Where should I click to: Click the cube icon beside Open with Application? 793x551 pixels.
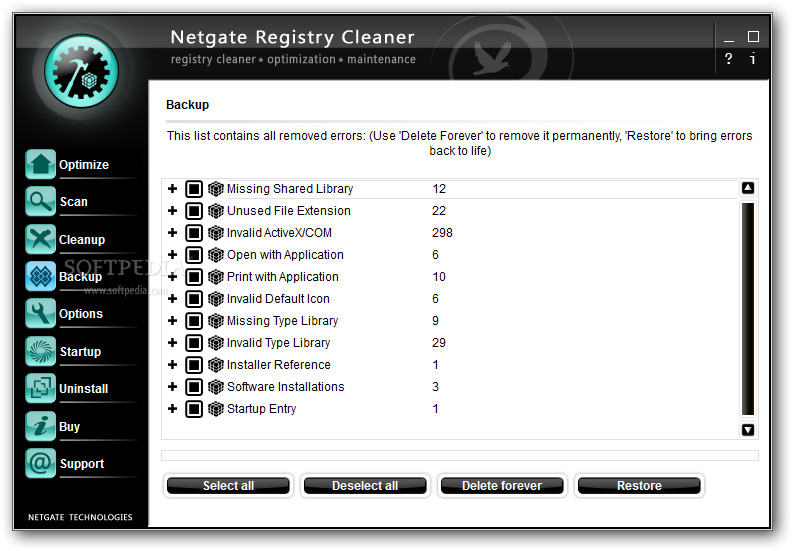216,255
